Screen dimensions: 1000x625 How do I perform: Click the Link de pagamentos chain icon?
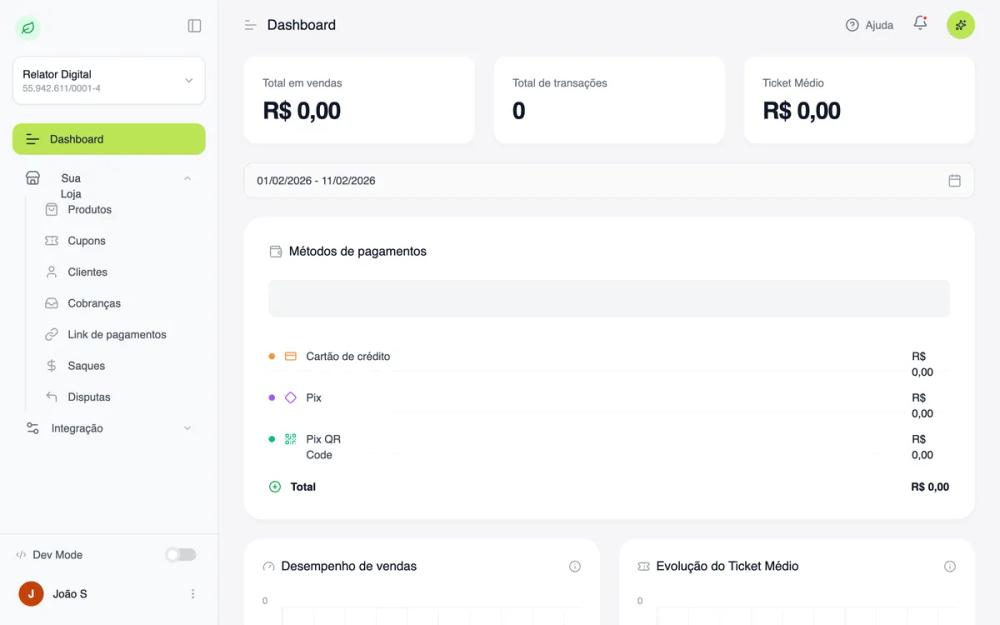pyautogui.click(x=52, y=334)
